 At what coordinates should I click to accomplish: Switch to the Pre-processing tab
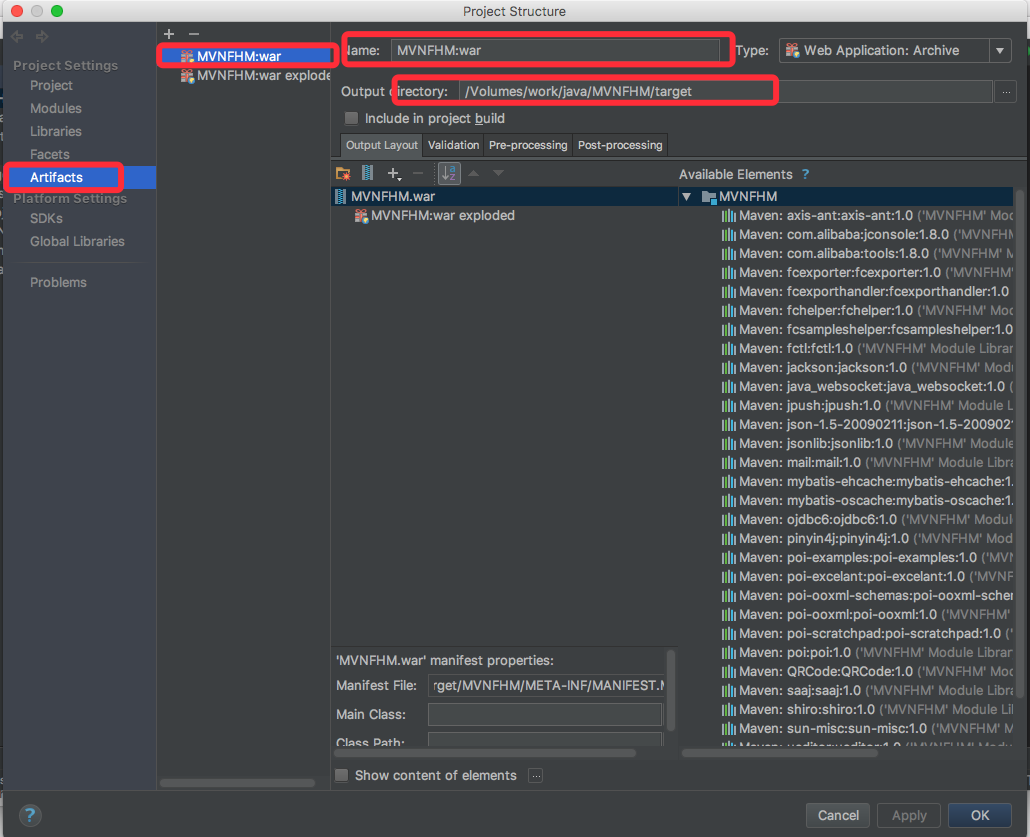[528, 145]
